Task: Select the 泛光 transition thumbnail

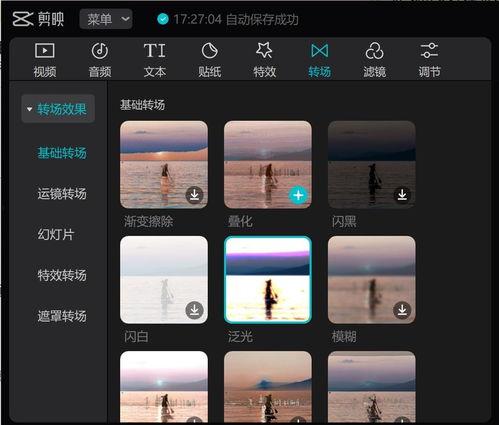Action: coord(268,280)
